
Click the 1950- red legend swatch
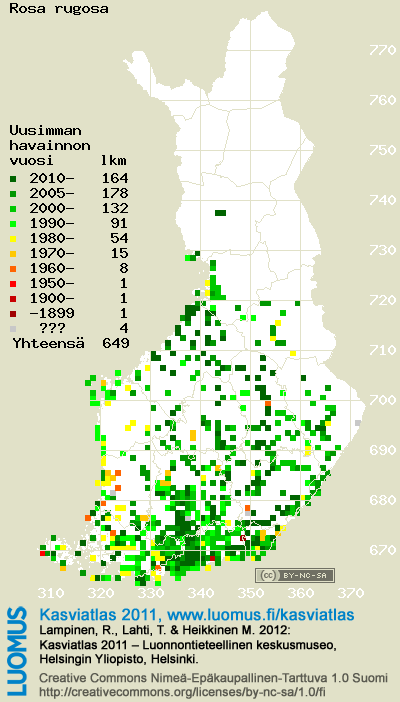pos(13,283)
